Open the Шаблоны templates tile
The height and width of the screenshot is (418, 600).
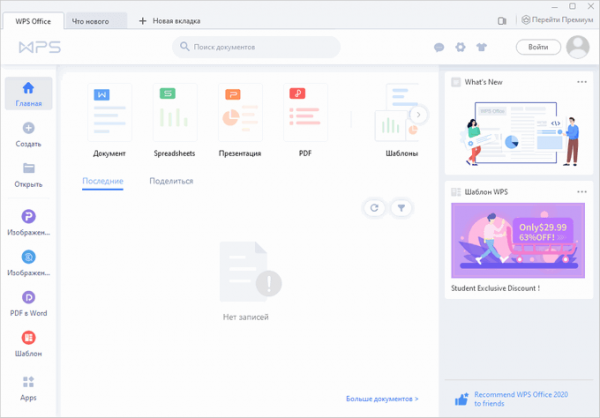point(397,120)
